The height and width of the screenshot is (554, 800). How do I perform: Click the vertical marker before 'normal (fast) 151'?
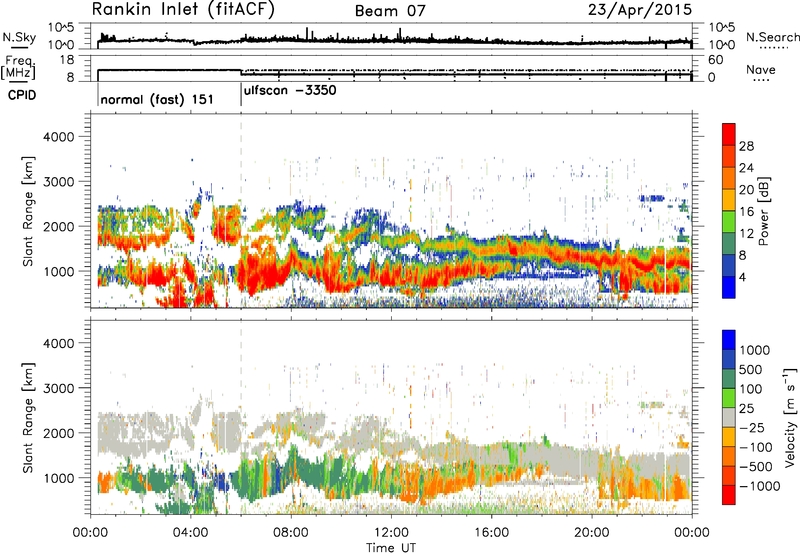[97, 95]
